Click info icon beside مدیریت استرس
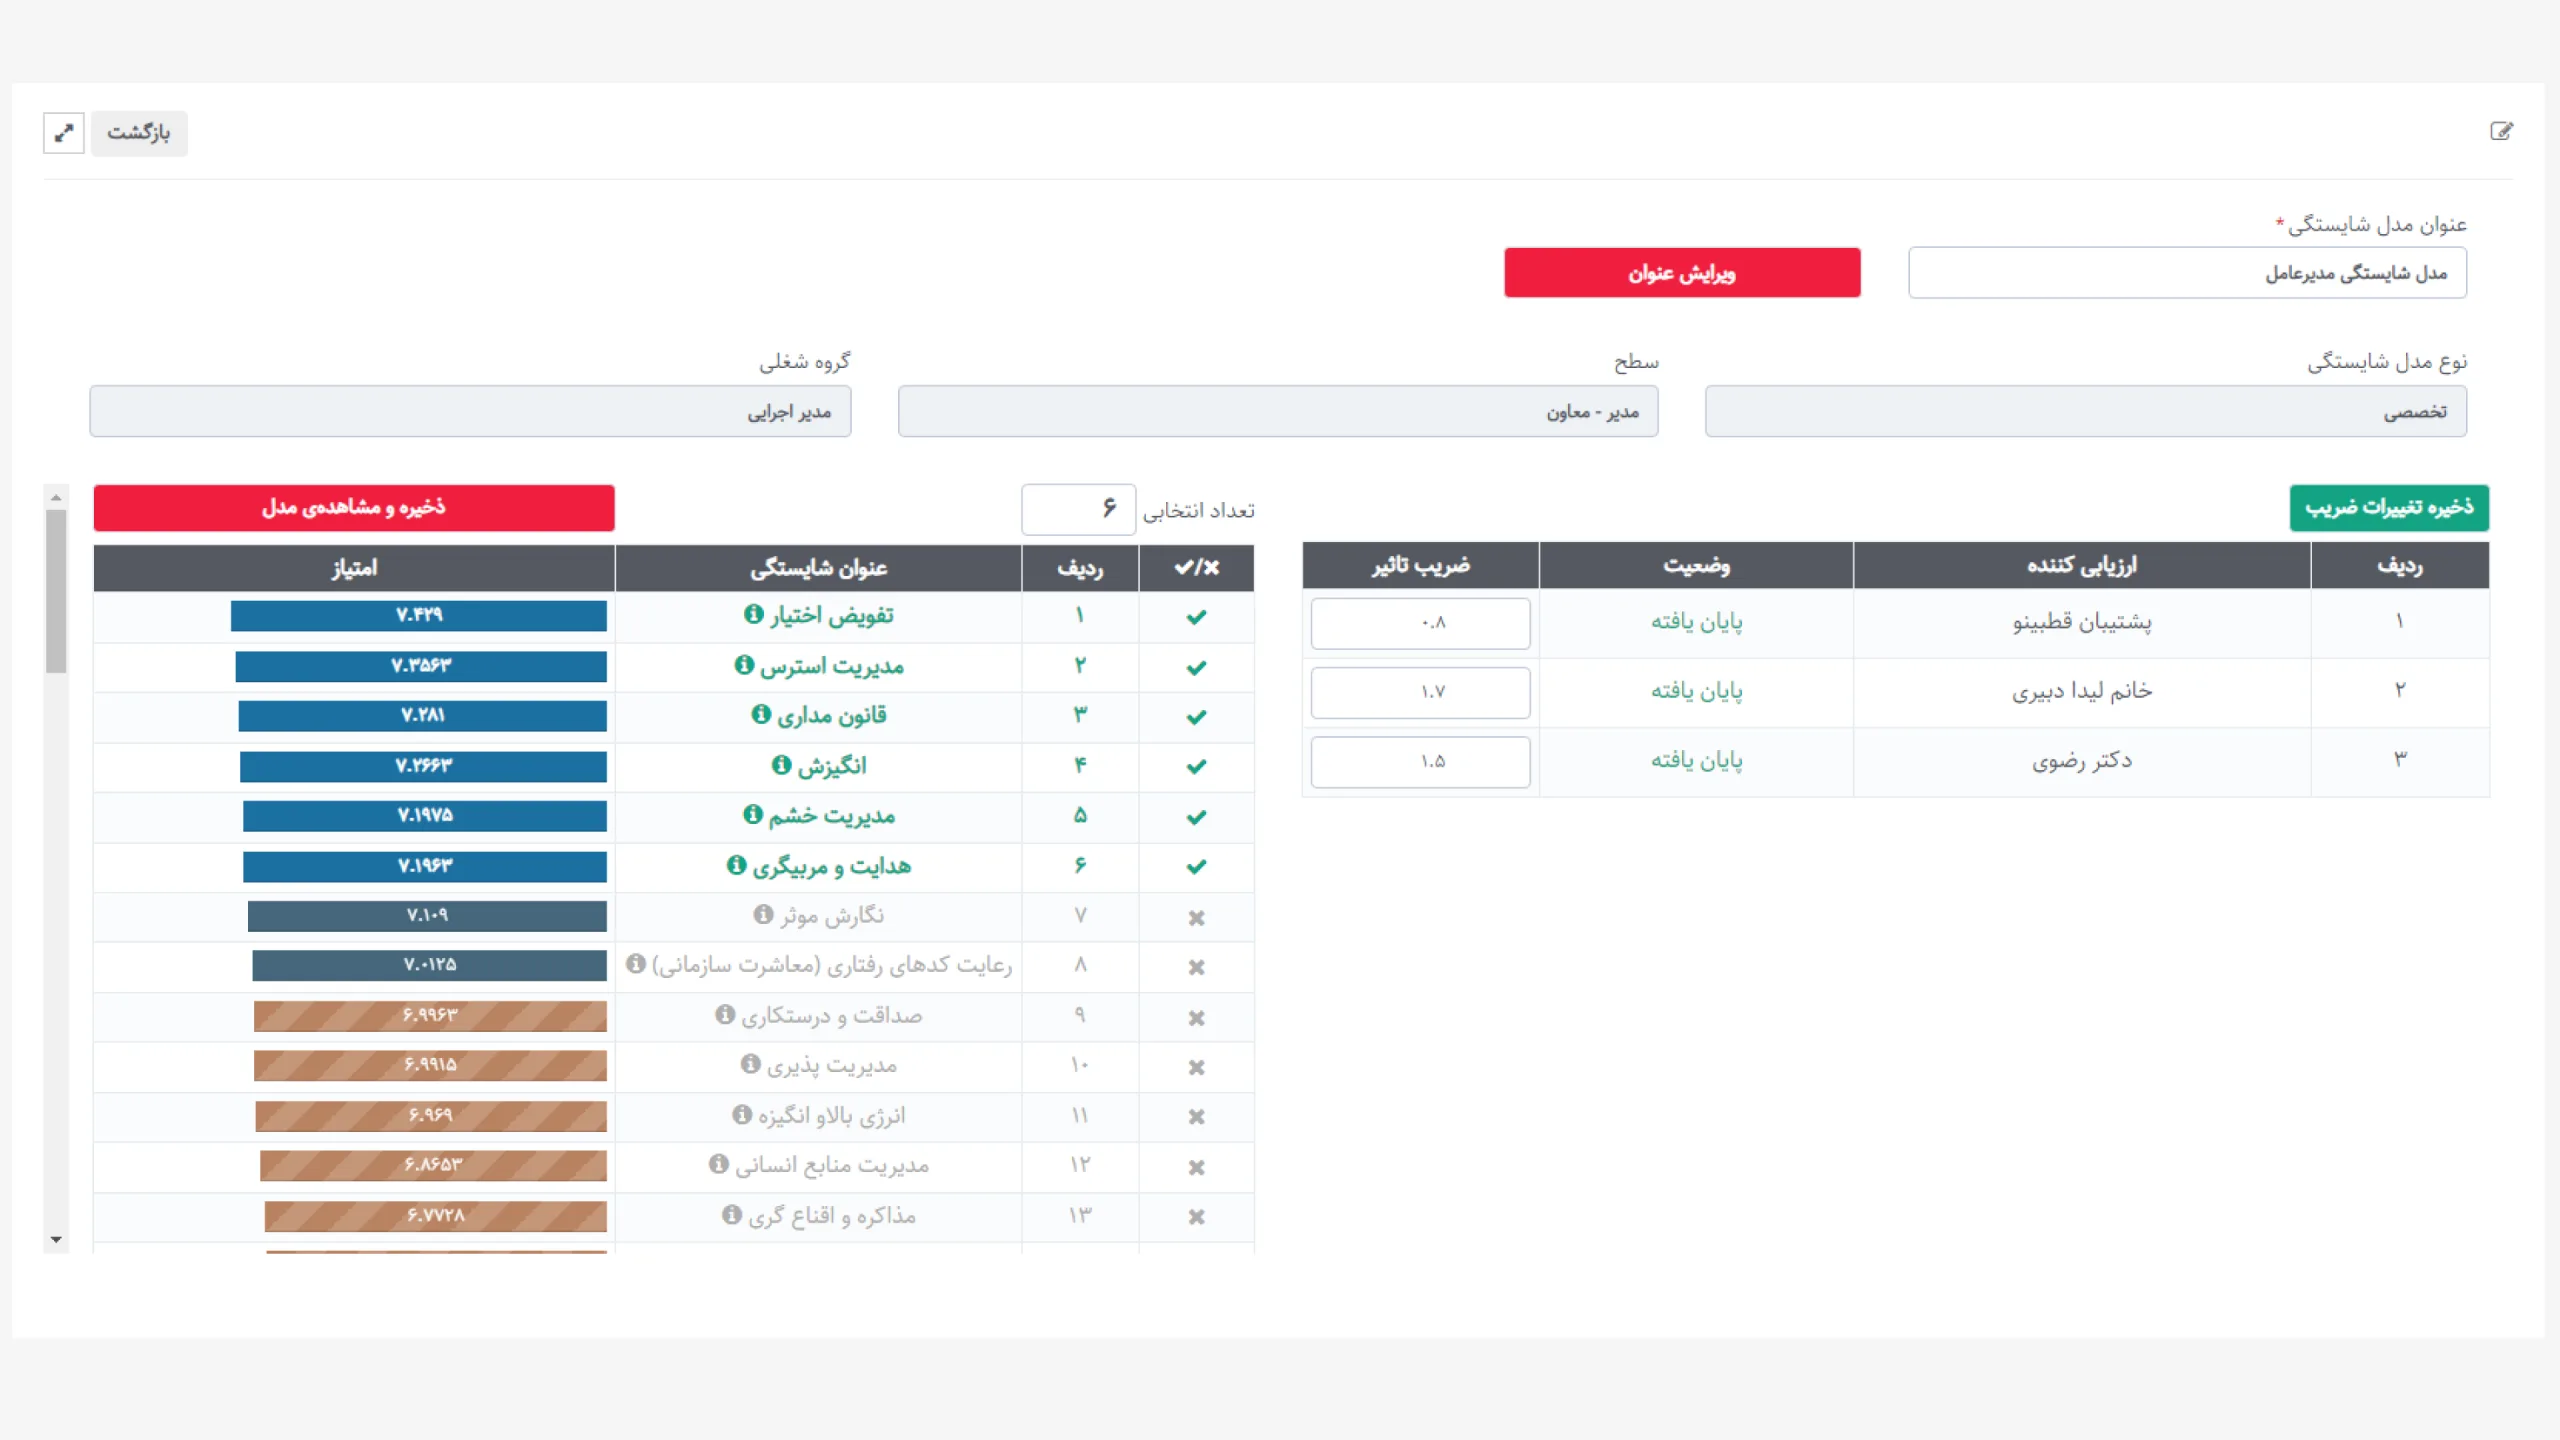 (x=743, y=665)
